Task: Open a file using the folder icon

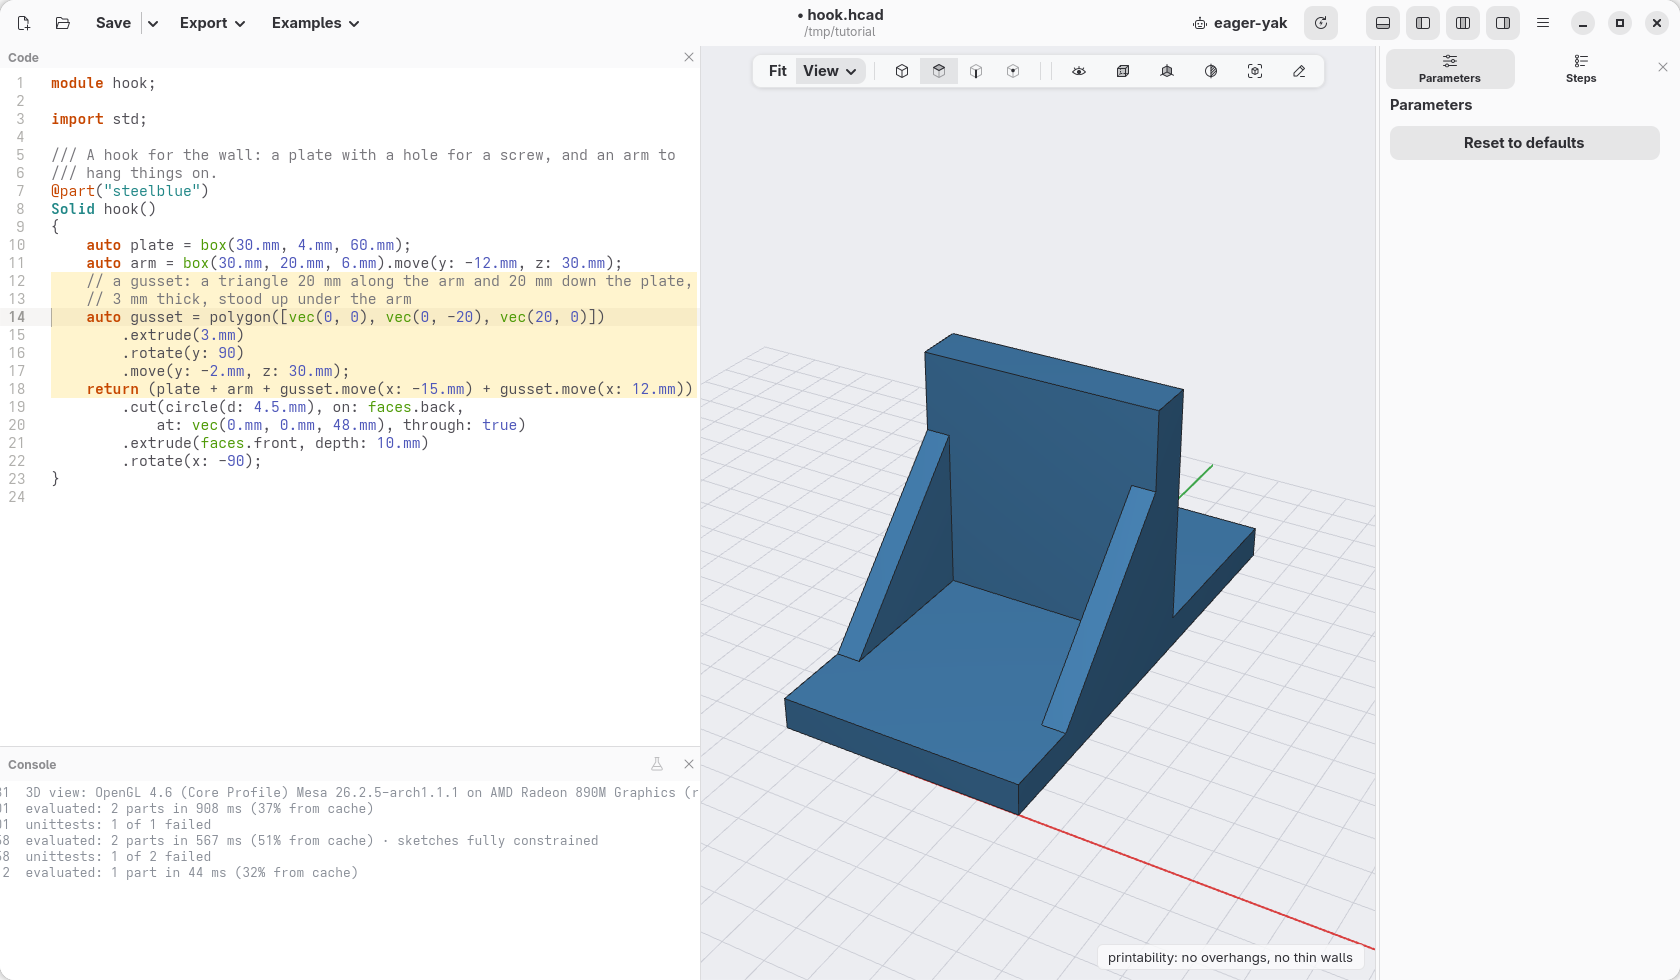Action: (62, 23)
